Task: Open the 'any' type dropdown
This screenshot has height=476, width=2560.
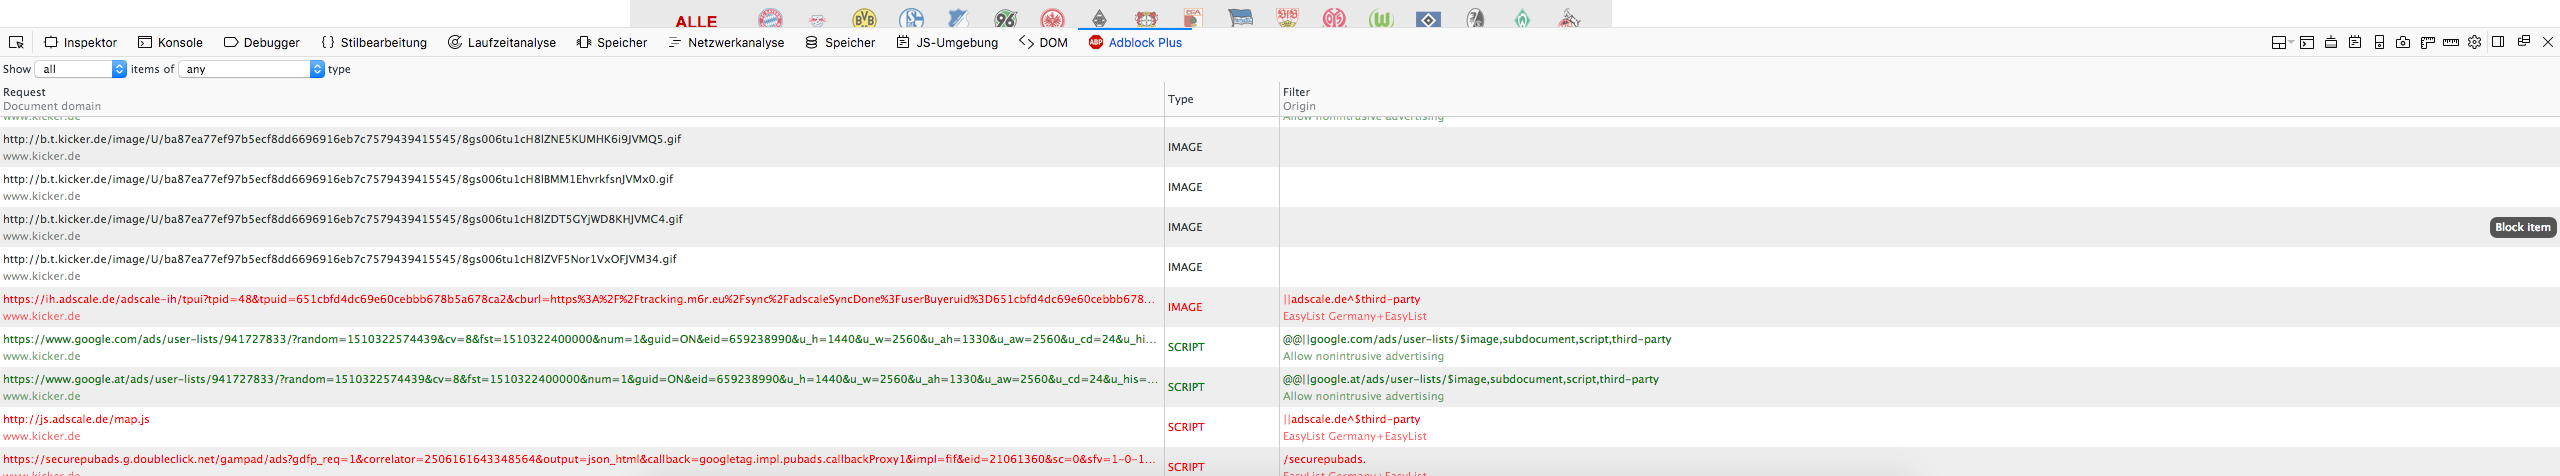Action: (x=252, y=69)
